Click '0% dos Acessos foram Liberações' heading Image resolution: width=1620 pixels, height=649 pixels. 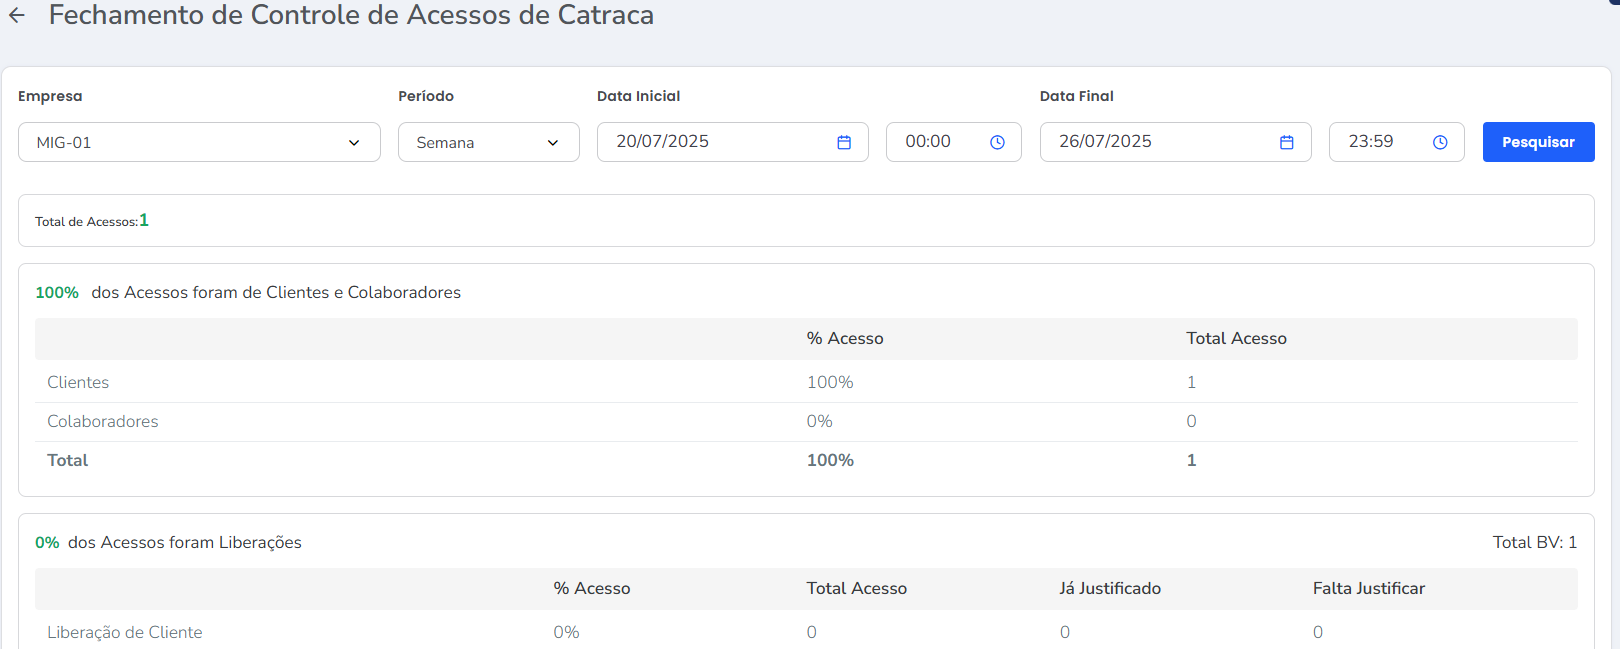168,542
